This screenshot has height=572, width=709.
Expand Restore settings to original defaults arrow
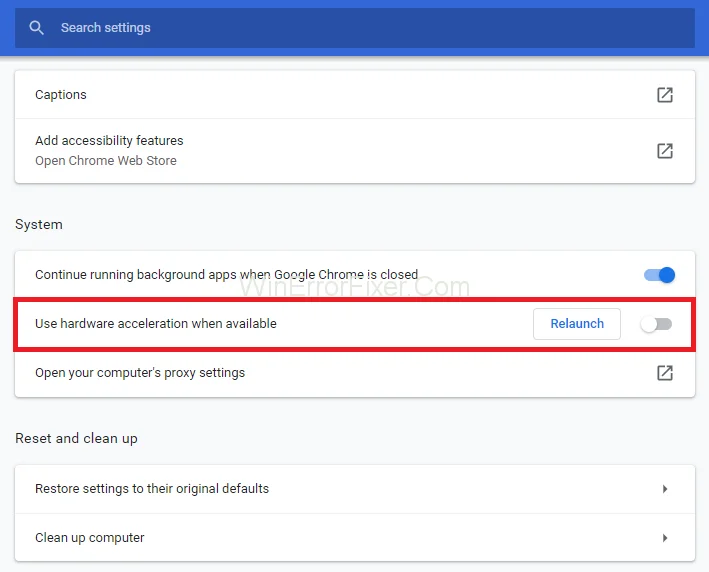pos(665,489)
